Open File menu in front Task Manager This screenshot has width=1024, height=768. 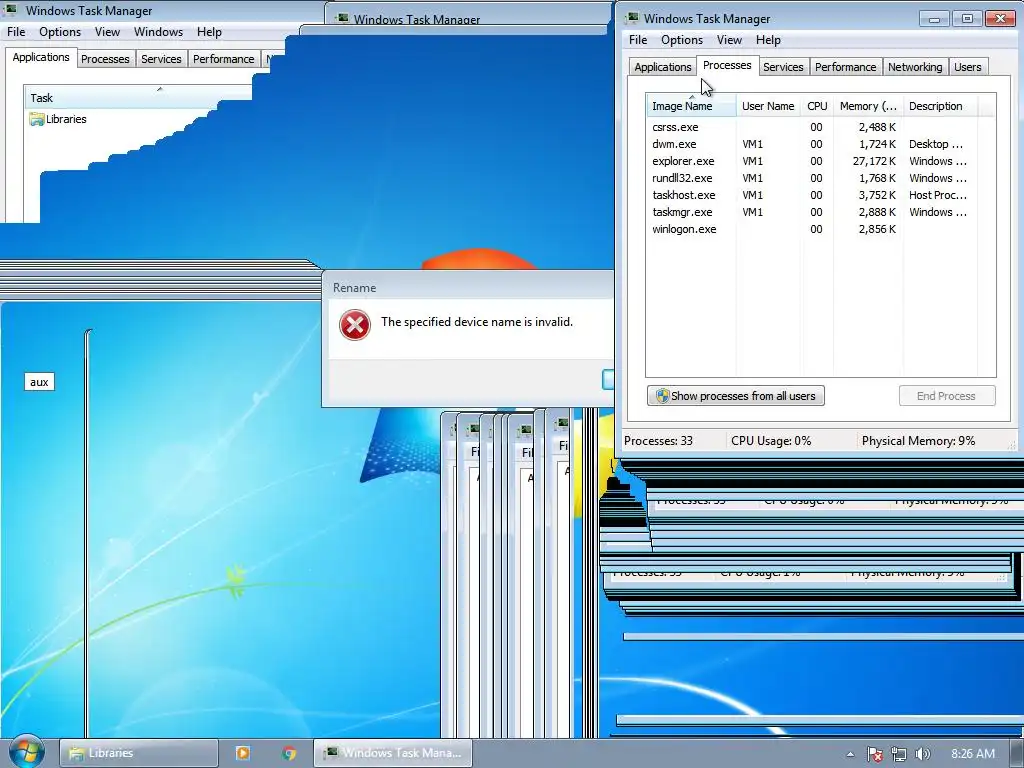(637, 40)
